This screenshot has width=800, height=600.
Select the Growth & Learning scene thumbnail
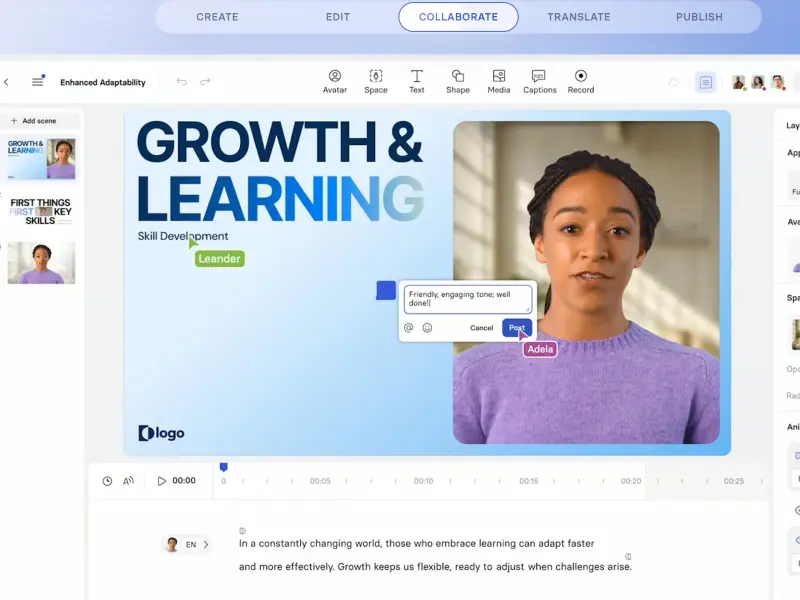click(x=41, y=159)
